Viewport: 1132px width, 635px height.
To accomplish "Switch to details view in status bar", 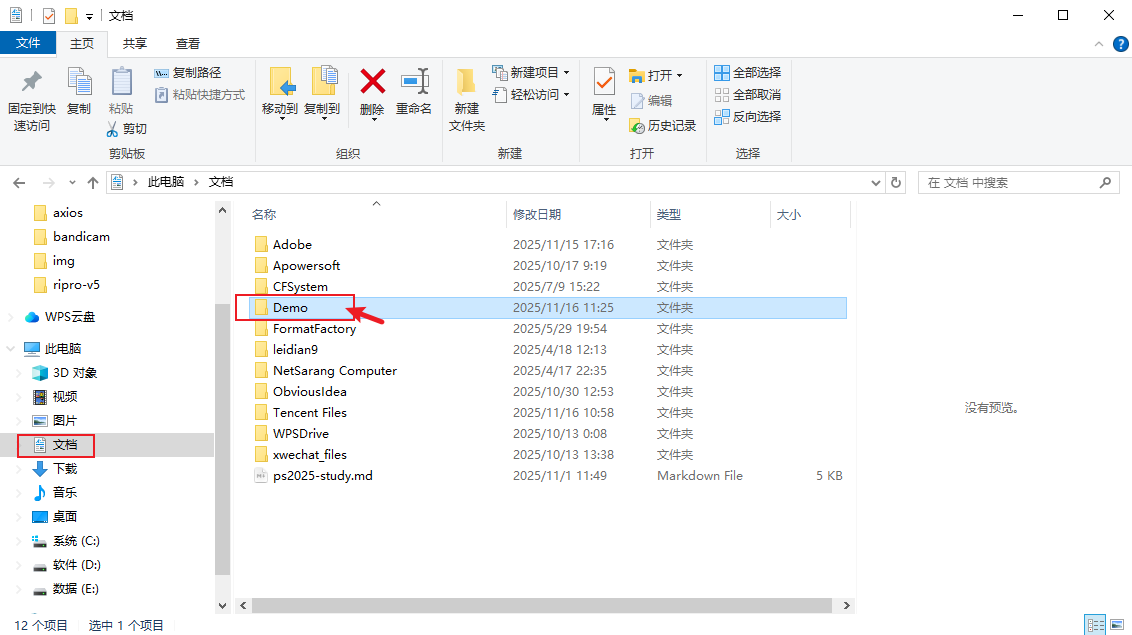I will [x=1096, y=625].
